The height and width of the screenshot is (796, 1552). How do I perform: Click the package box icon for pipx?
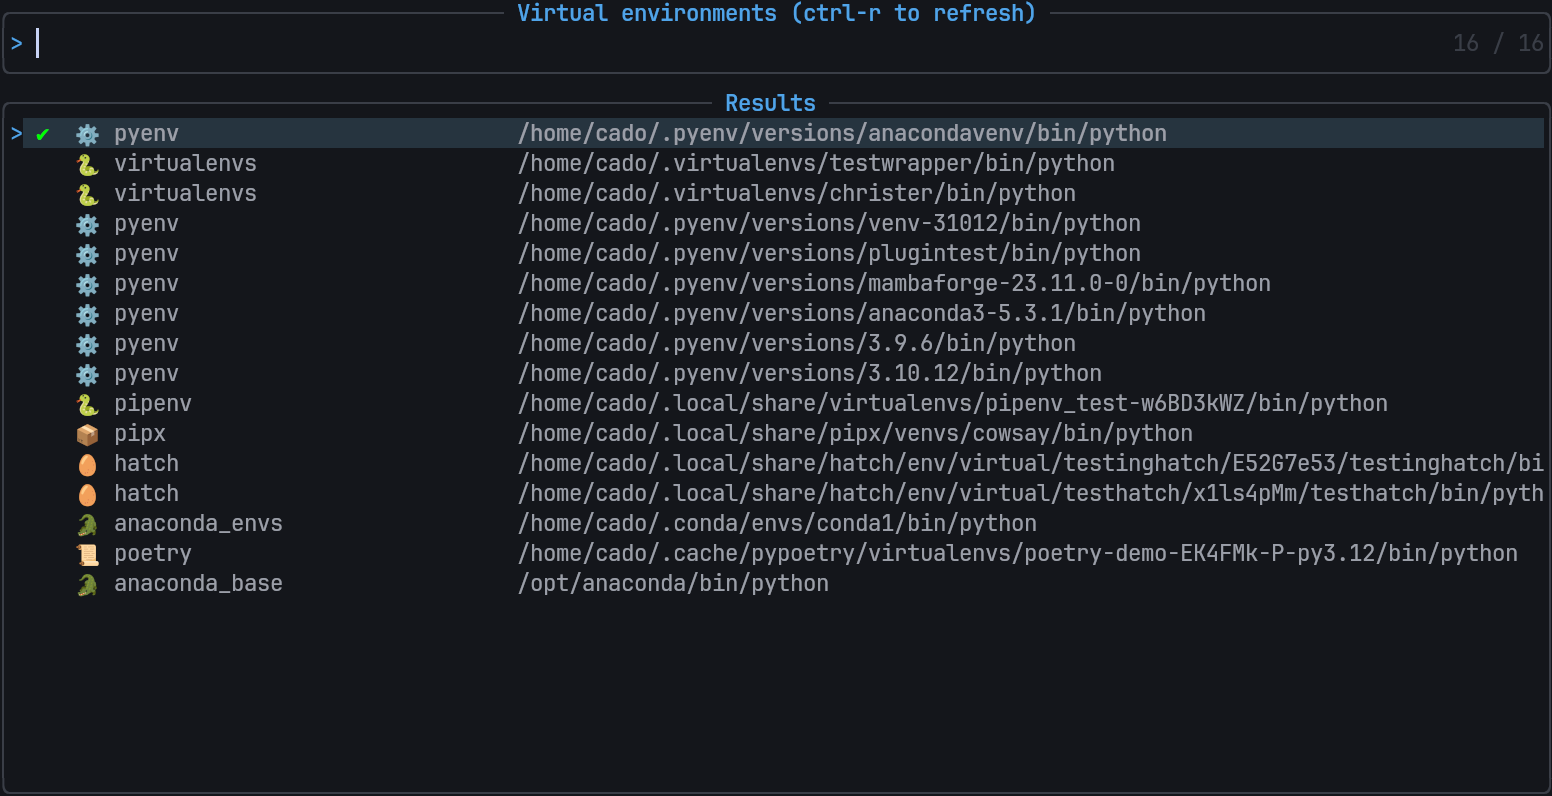(x=88, y=434)
